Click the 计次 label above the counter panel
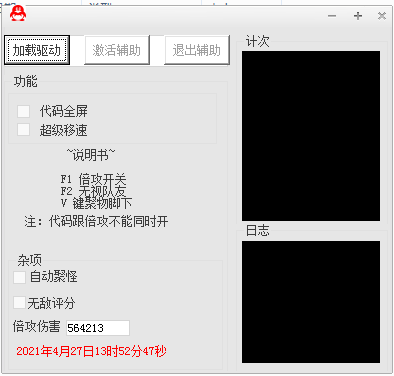Viewport: 394px width, 376px height. click(257, 41)
